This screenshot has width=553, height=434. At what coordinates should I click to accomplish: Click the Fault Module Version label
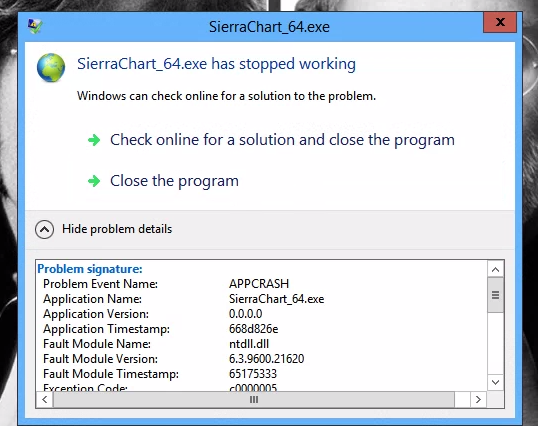point(101,359)
